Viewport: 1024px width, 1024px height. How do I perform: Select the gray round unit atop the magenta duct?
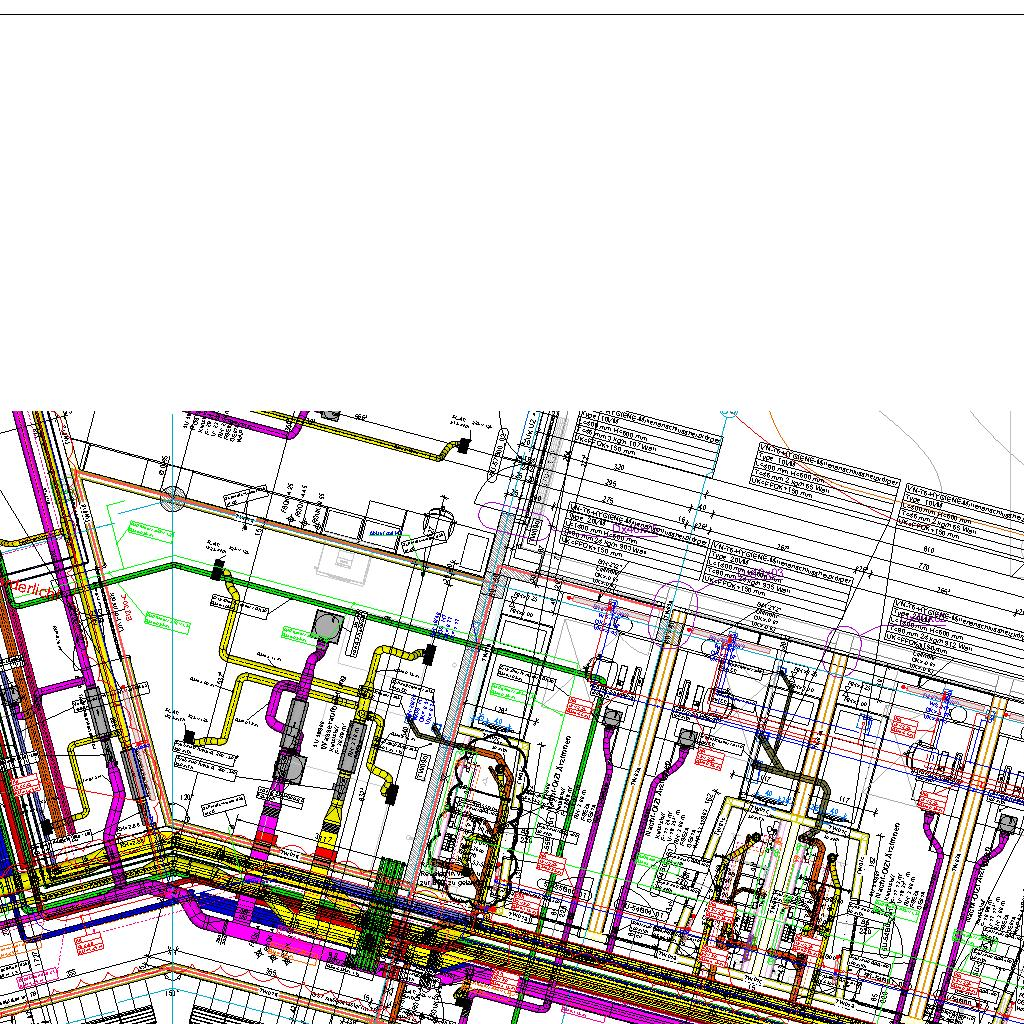pos(327,626)
